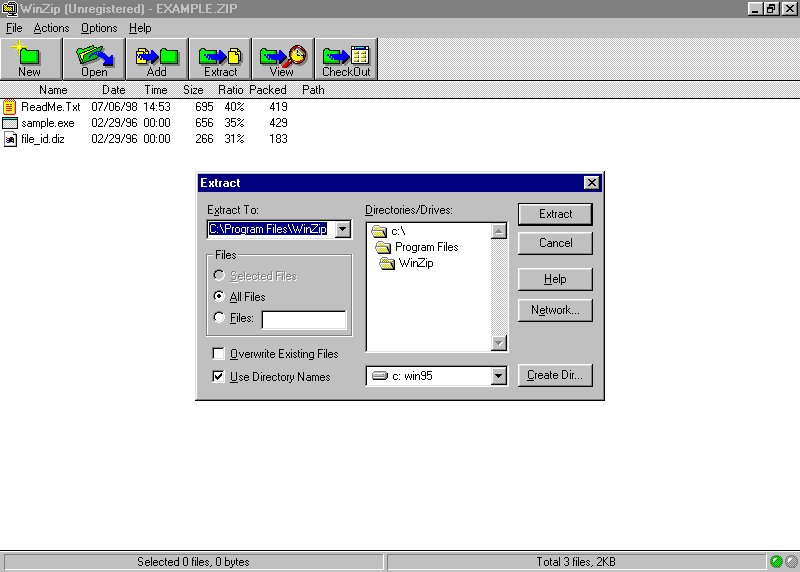Expand the drive selector dropdown arrow
Image resolution: width=800 pixels, height=572 pixels.
(x=498, y=376)
